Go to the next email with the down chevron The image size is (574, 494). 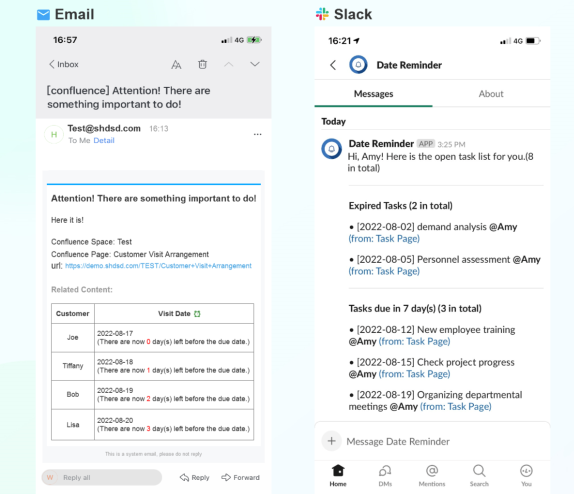pos(255,64)
